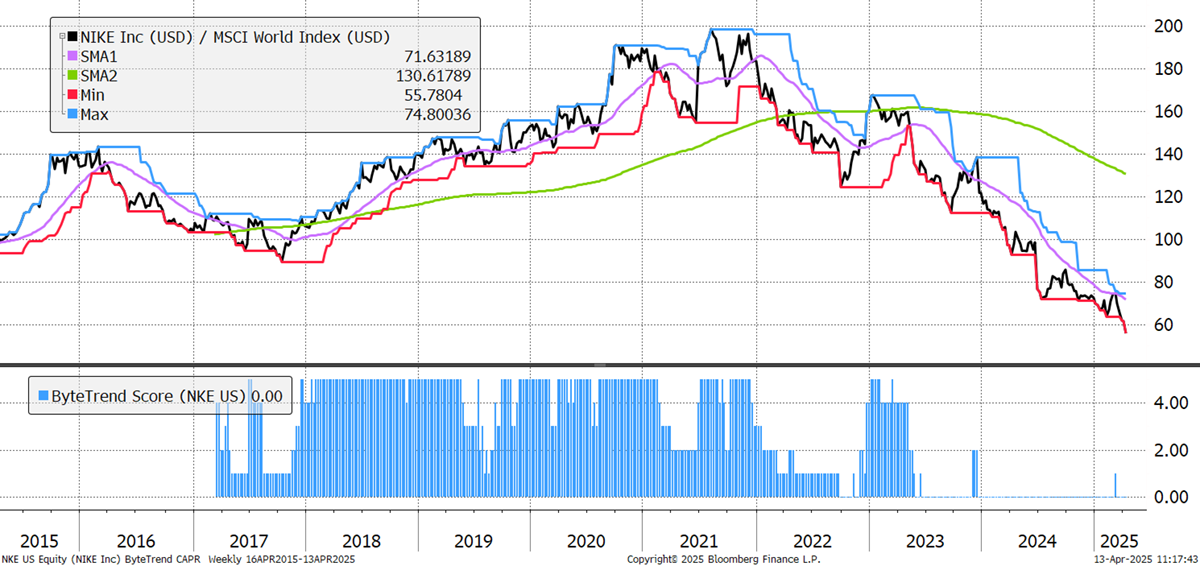Select the Min legend label

94,95
